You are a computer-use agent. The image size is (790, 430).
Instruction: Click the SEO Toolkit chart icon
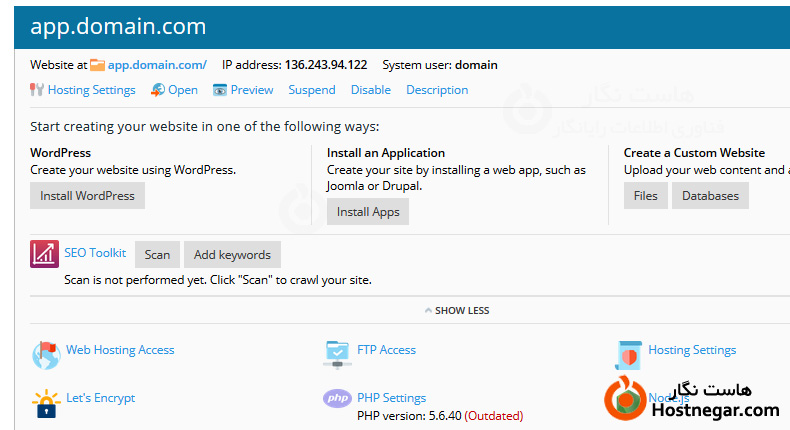point(46,254)
